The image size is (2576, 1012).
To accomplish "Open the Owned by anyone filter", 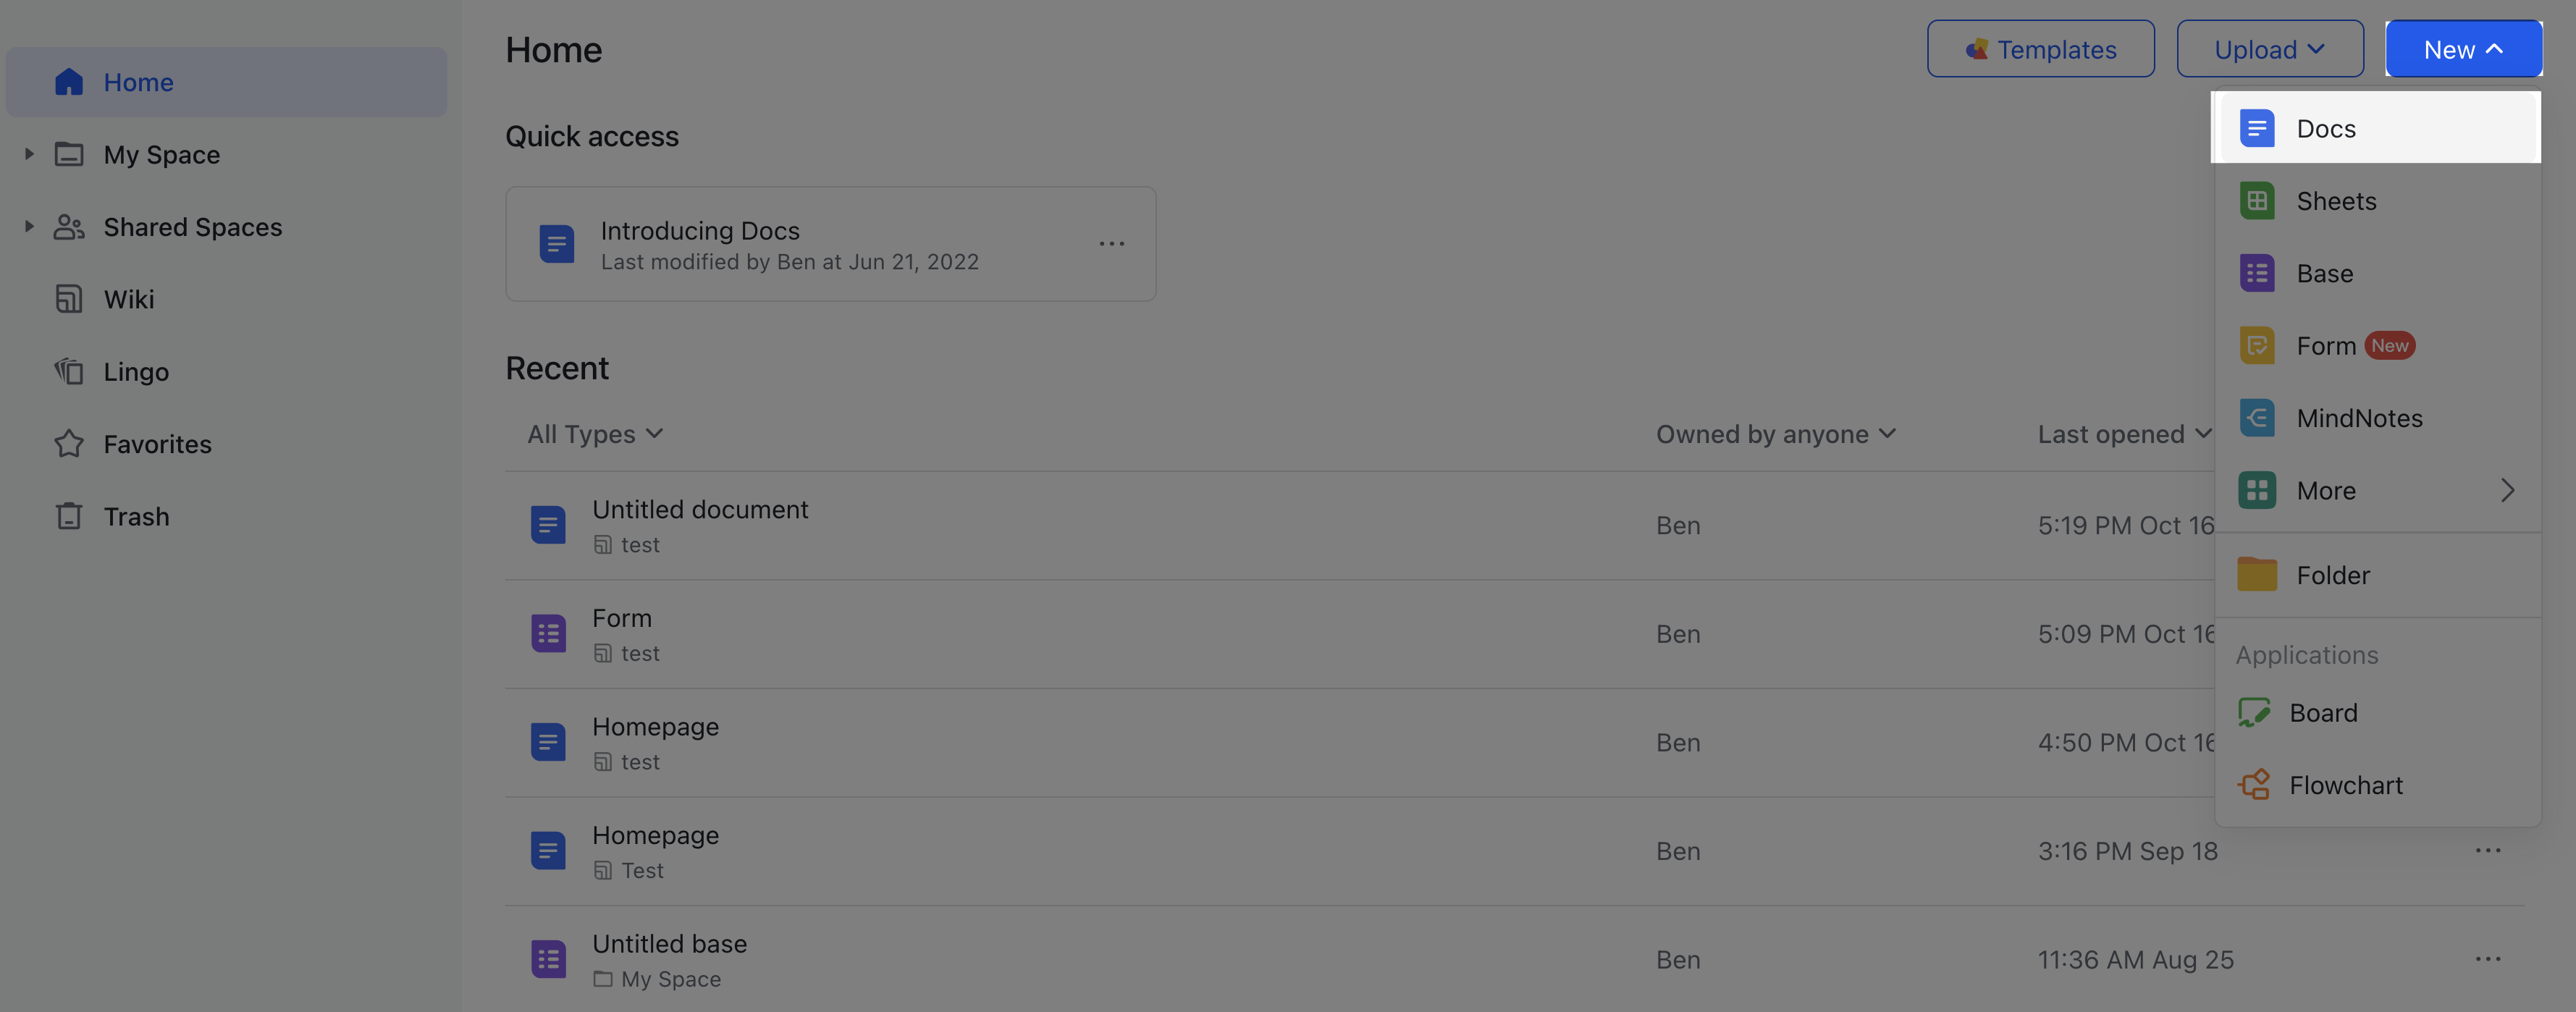I will 1774,433.
